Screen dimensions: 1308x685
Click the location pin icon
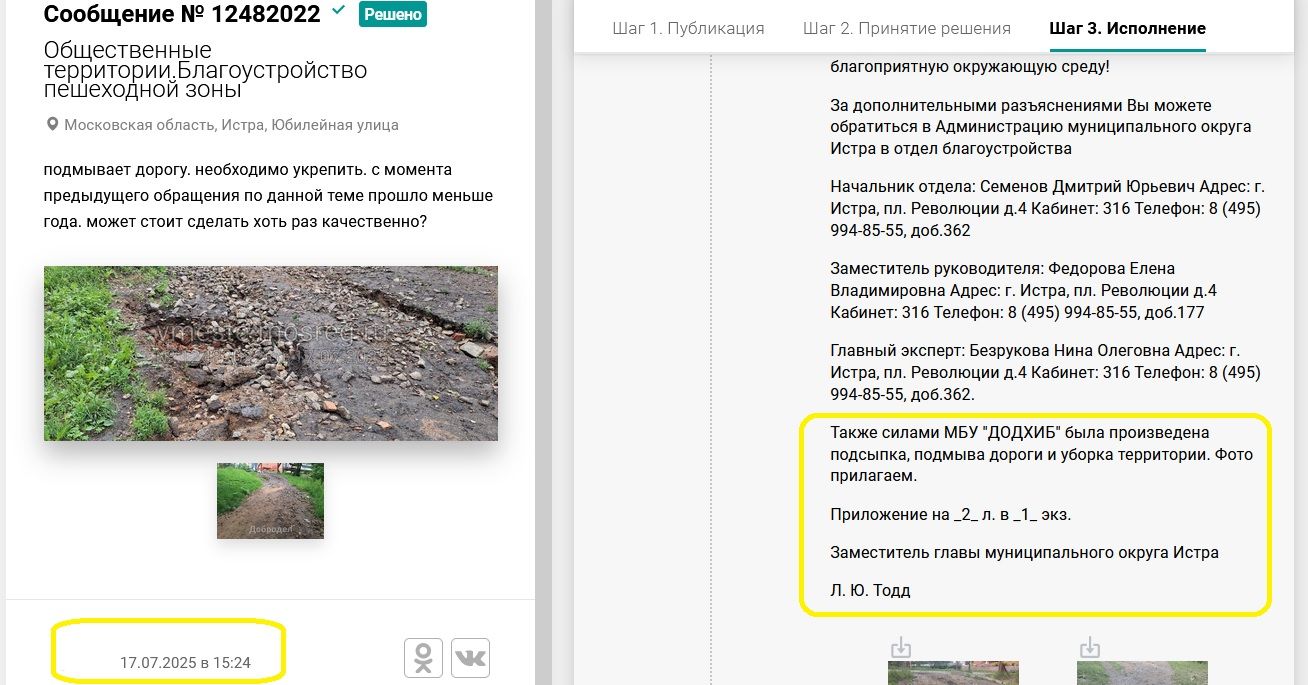tap(53, 125)
